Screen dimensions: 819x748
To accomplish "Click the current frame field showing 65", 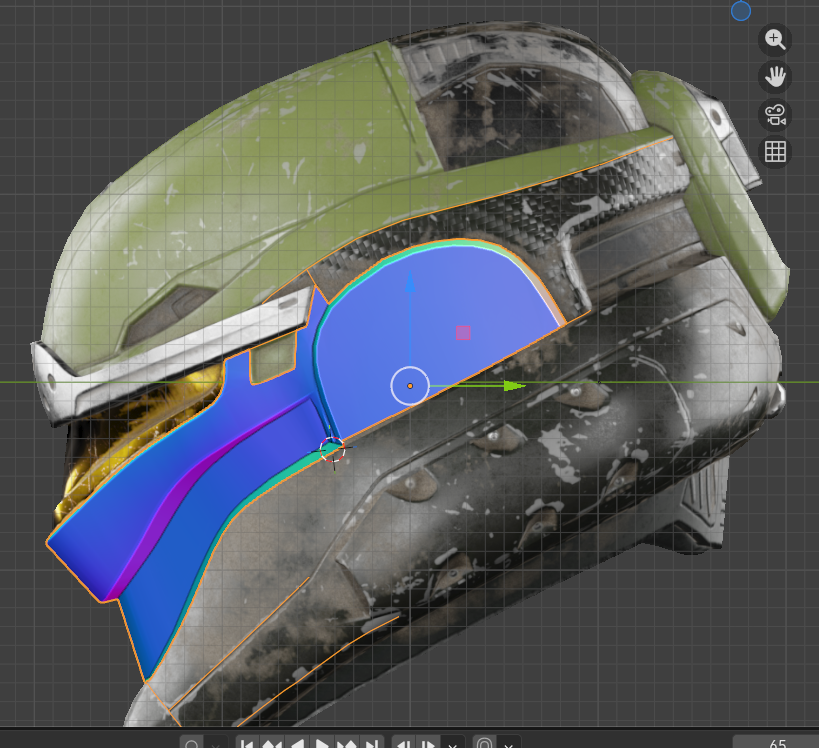I will pyautogui.click(x=776, y=743).
